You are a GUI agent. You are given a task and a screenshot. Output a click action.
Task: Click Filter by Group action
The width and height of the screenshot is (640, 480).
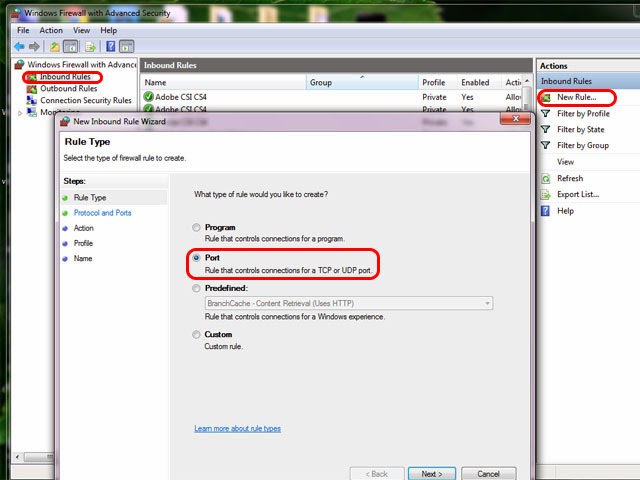pos(583,145)
